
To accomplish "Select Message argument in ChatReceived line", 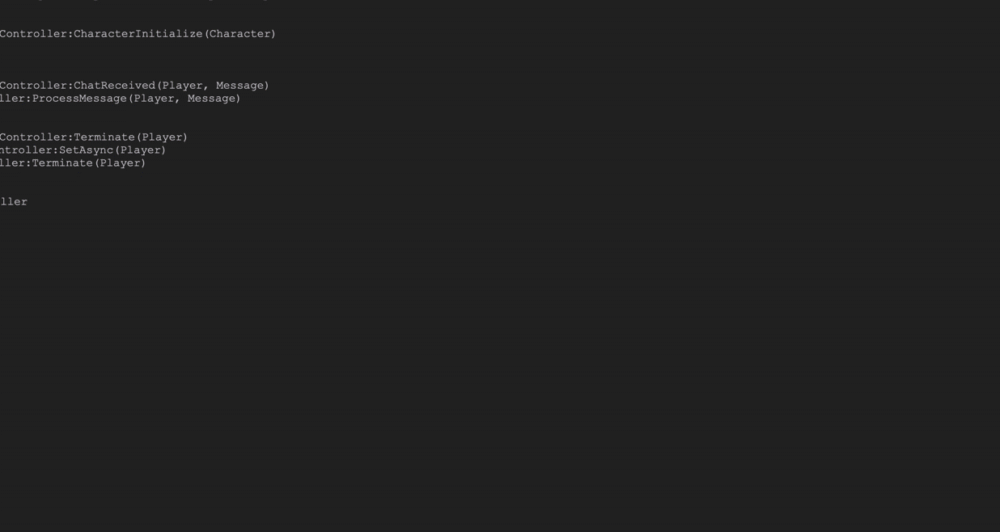I will [240, 85].
